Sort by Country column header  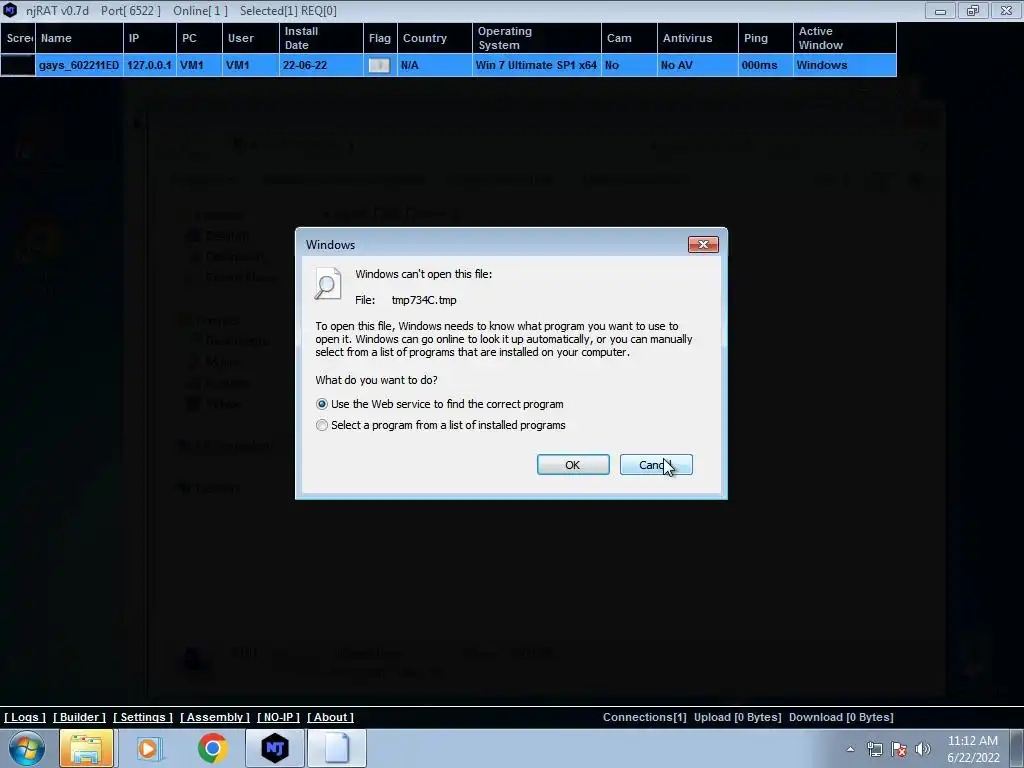[434, 38]
